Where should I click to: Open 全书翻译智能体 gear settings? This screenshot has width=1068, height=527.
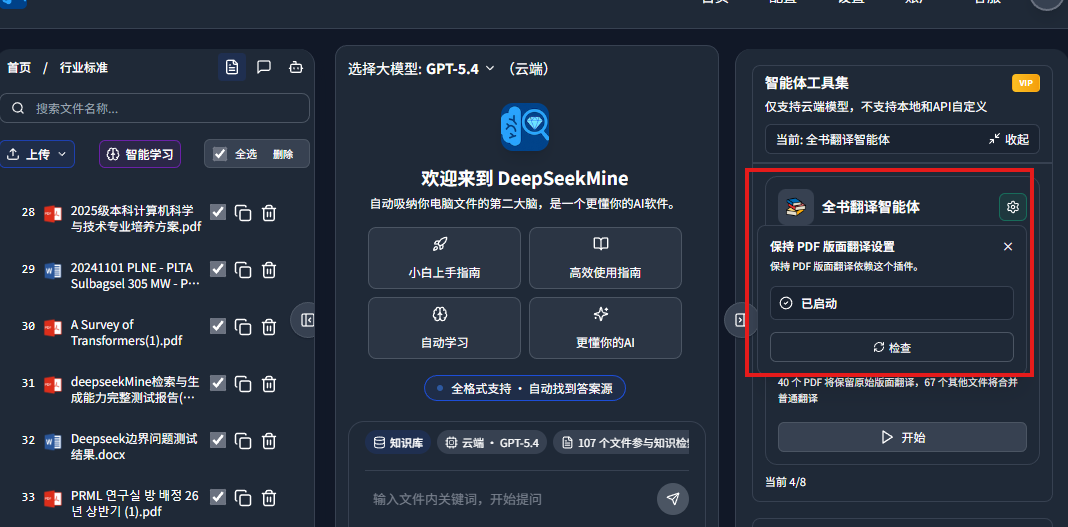[x=1013, y=207]
